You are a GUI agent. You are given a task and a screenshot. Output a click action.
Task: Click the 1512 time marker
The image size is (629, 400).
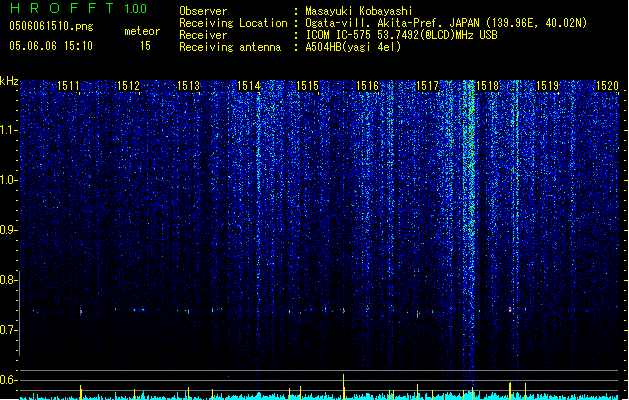tap(128, 86)
